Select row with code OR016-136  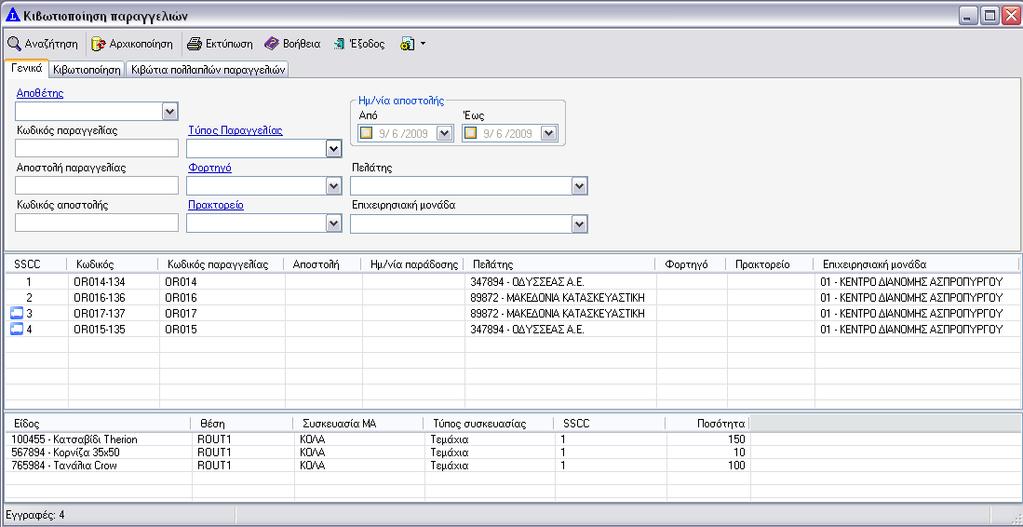tap(512, 297)
